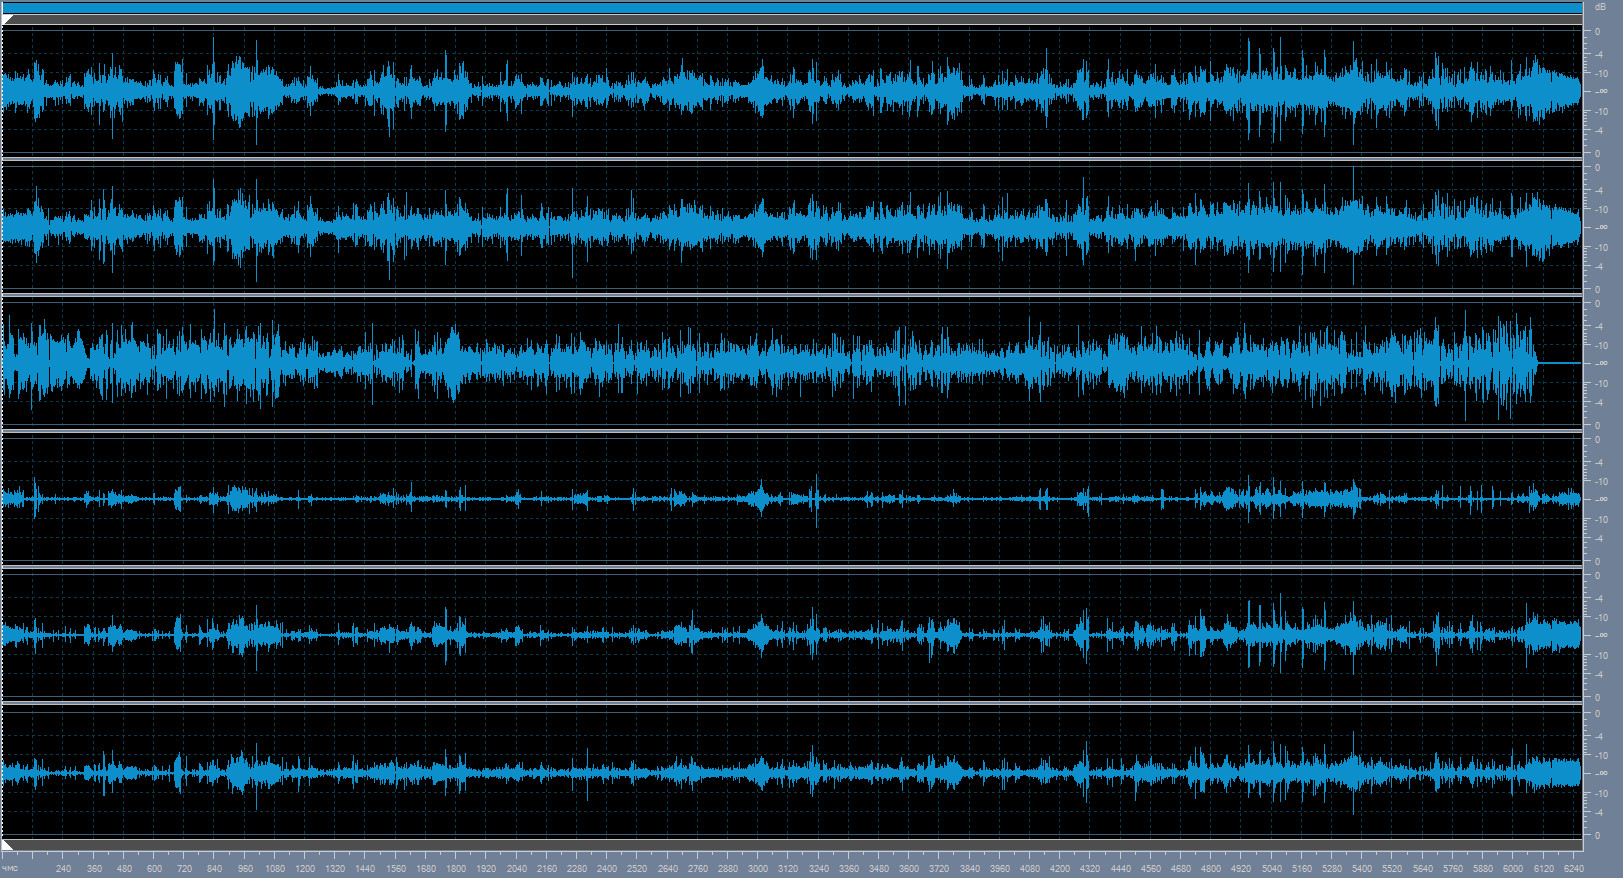Click the bottom playhead cursor triangle marker
This screenshot has width=1623, height=878.
point(7,845)
